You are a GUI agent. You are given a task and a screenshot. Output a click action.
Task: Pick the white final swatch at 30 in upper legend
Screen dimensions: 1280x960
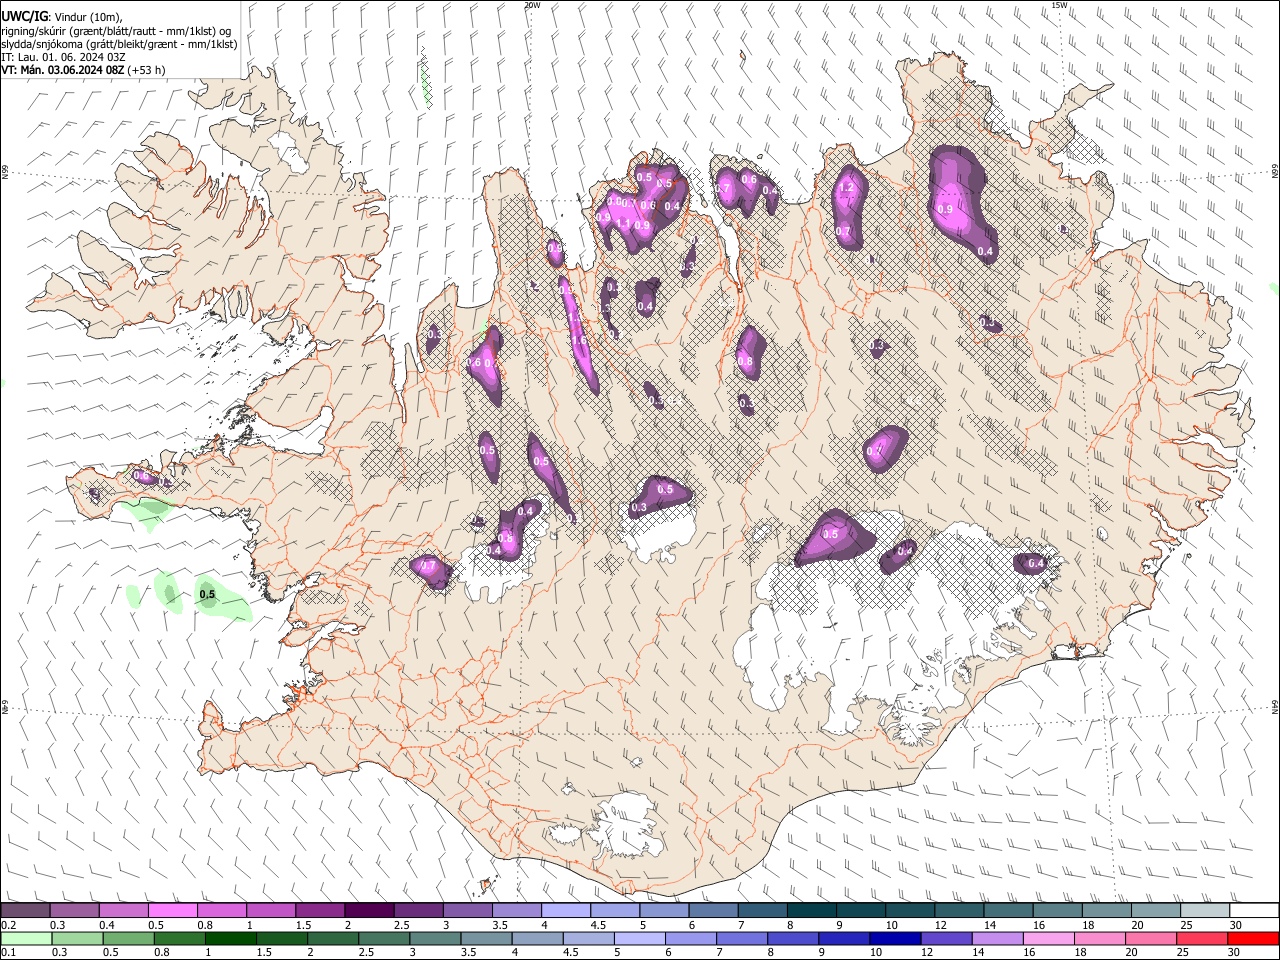[1255, 911]
